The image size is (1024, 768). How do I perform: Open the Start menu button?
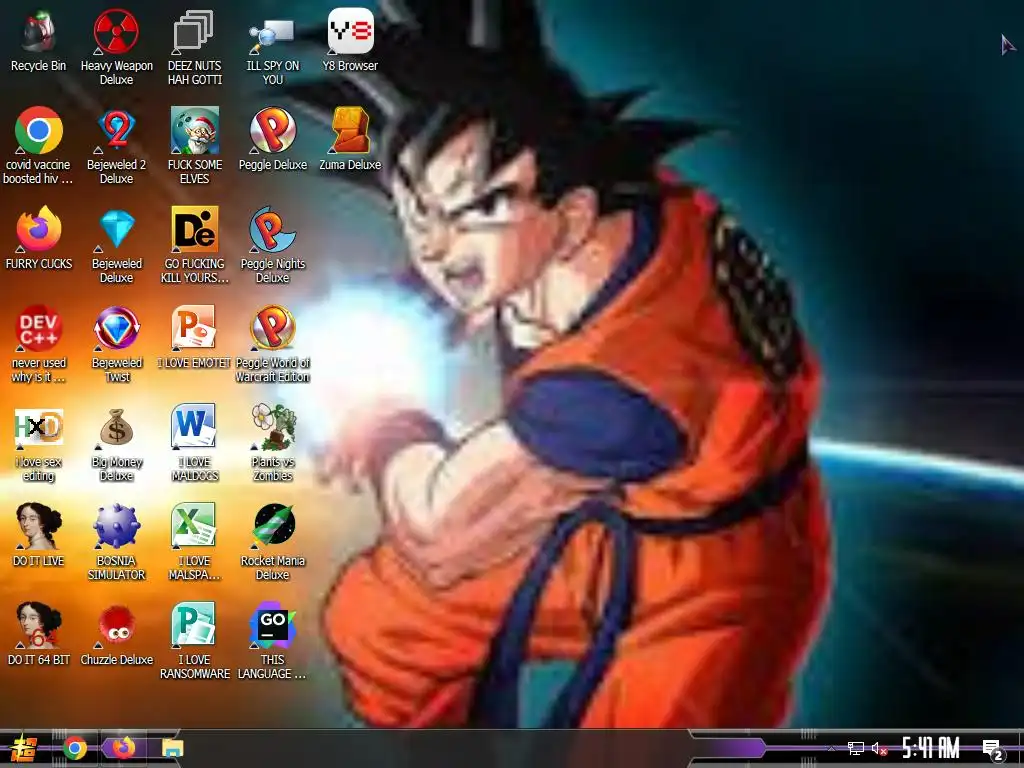[x=22, y=748]
